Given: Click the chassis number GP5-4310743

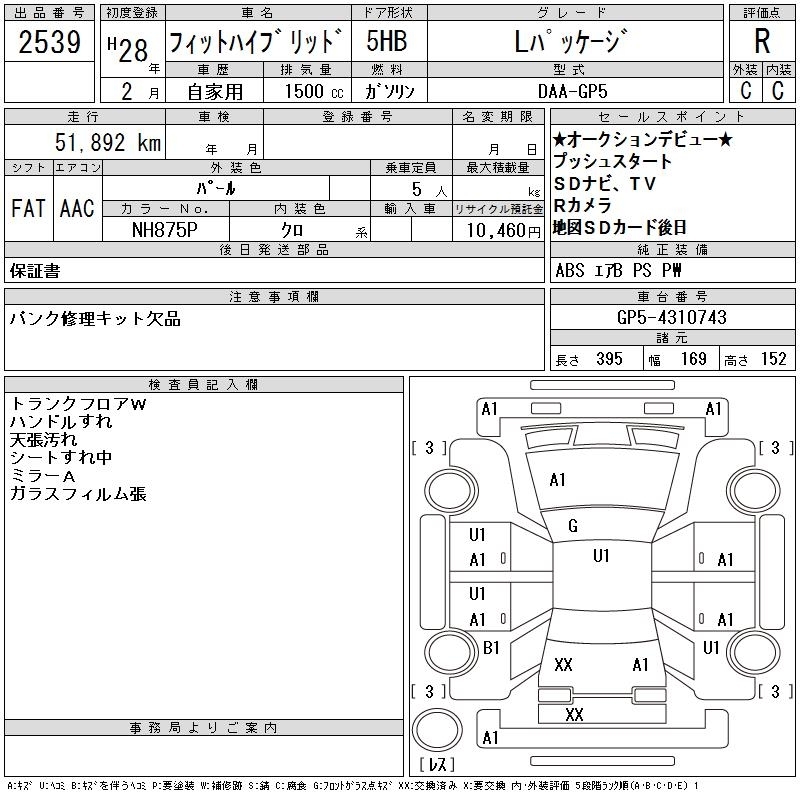Looking at the screenshot, I should pos(671,317).
